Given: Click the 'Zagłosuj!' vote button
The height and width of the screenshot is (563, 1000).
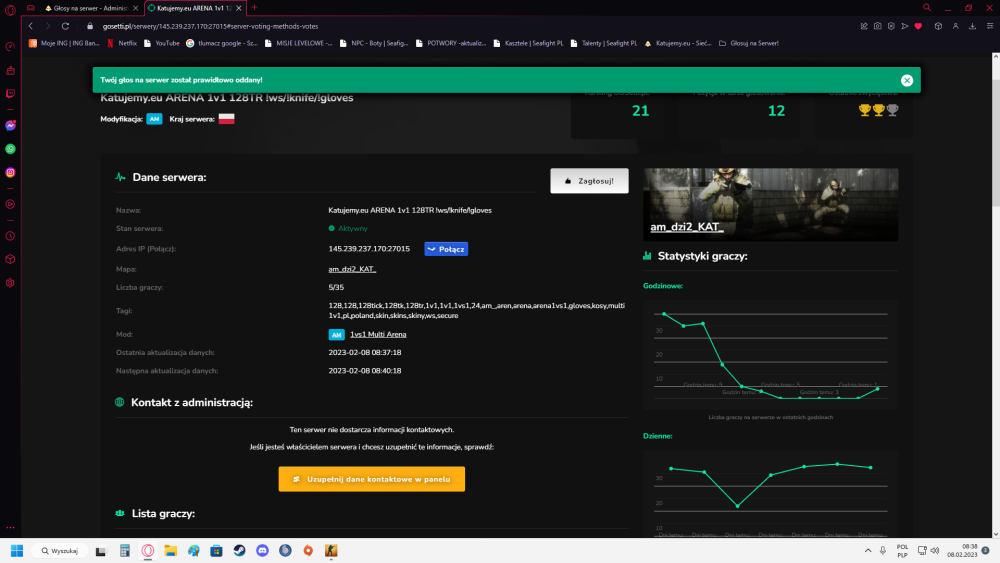Looking at the screenshot, I should point(589,181).
